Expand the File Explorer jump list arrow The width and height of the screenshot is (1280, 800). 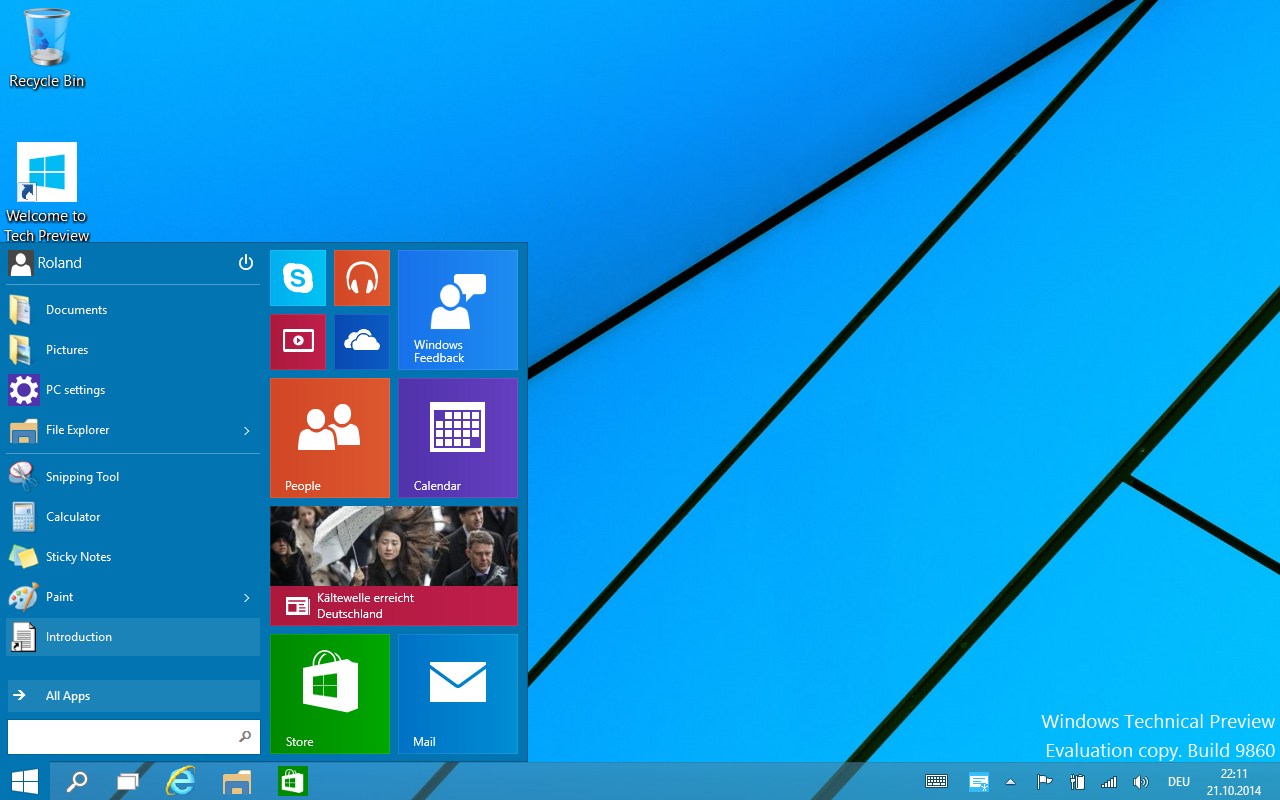click(246, 431)
